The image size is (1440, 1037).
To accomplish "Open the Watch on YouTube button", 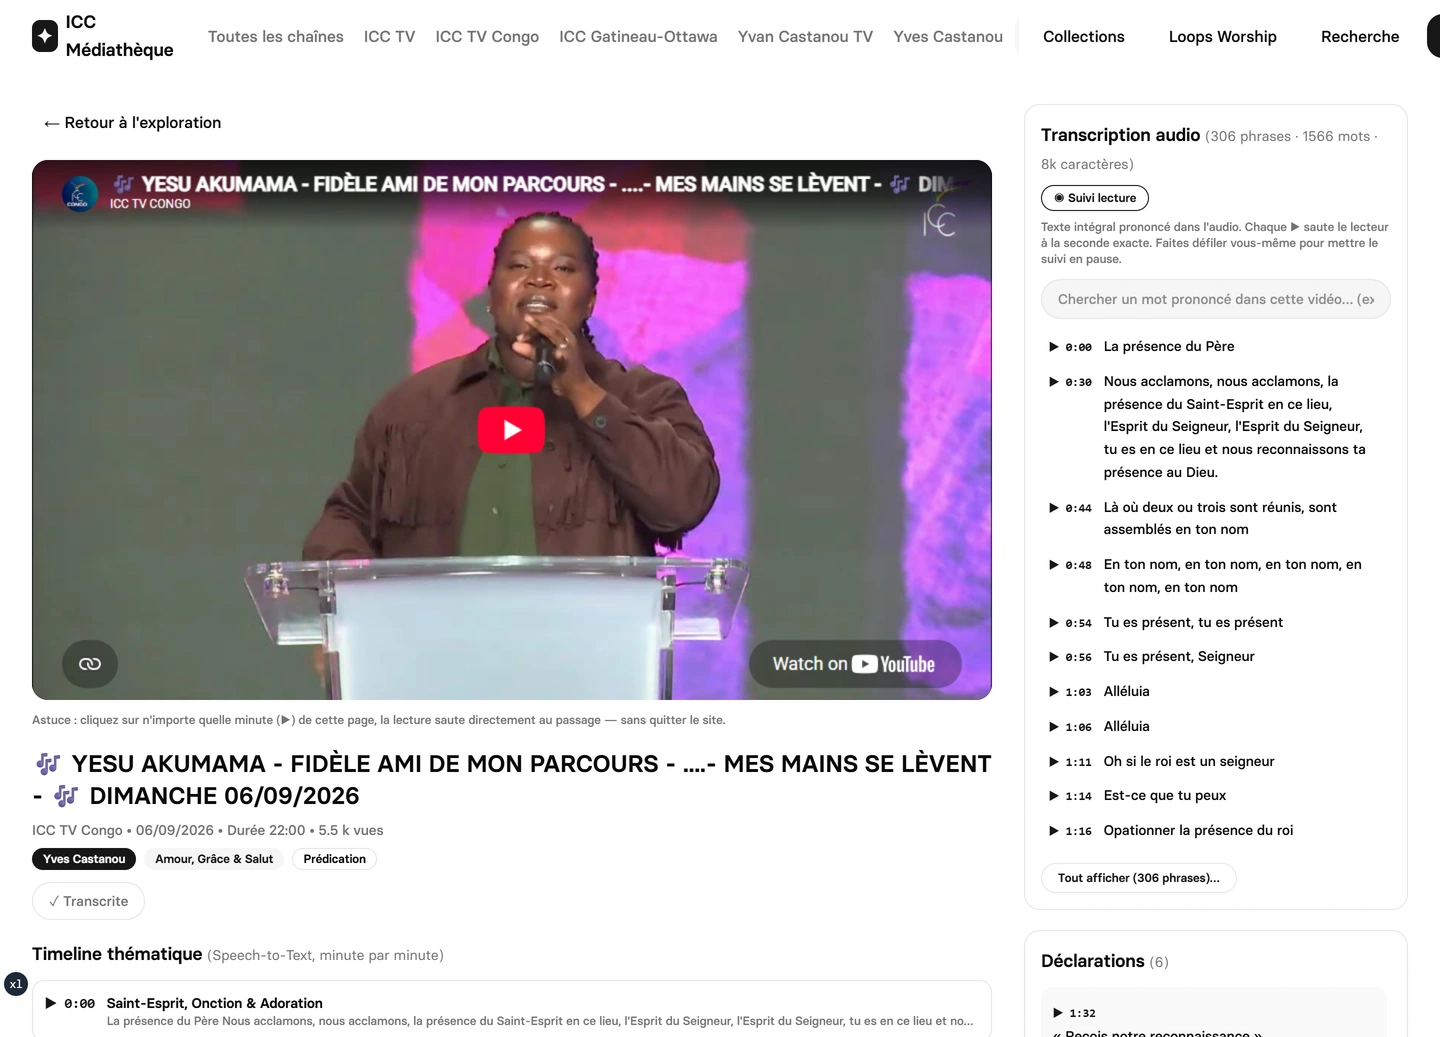I will 854,664.
